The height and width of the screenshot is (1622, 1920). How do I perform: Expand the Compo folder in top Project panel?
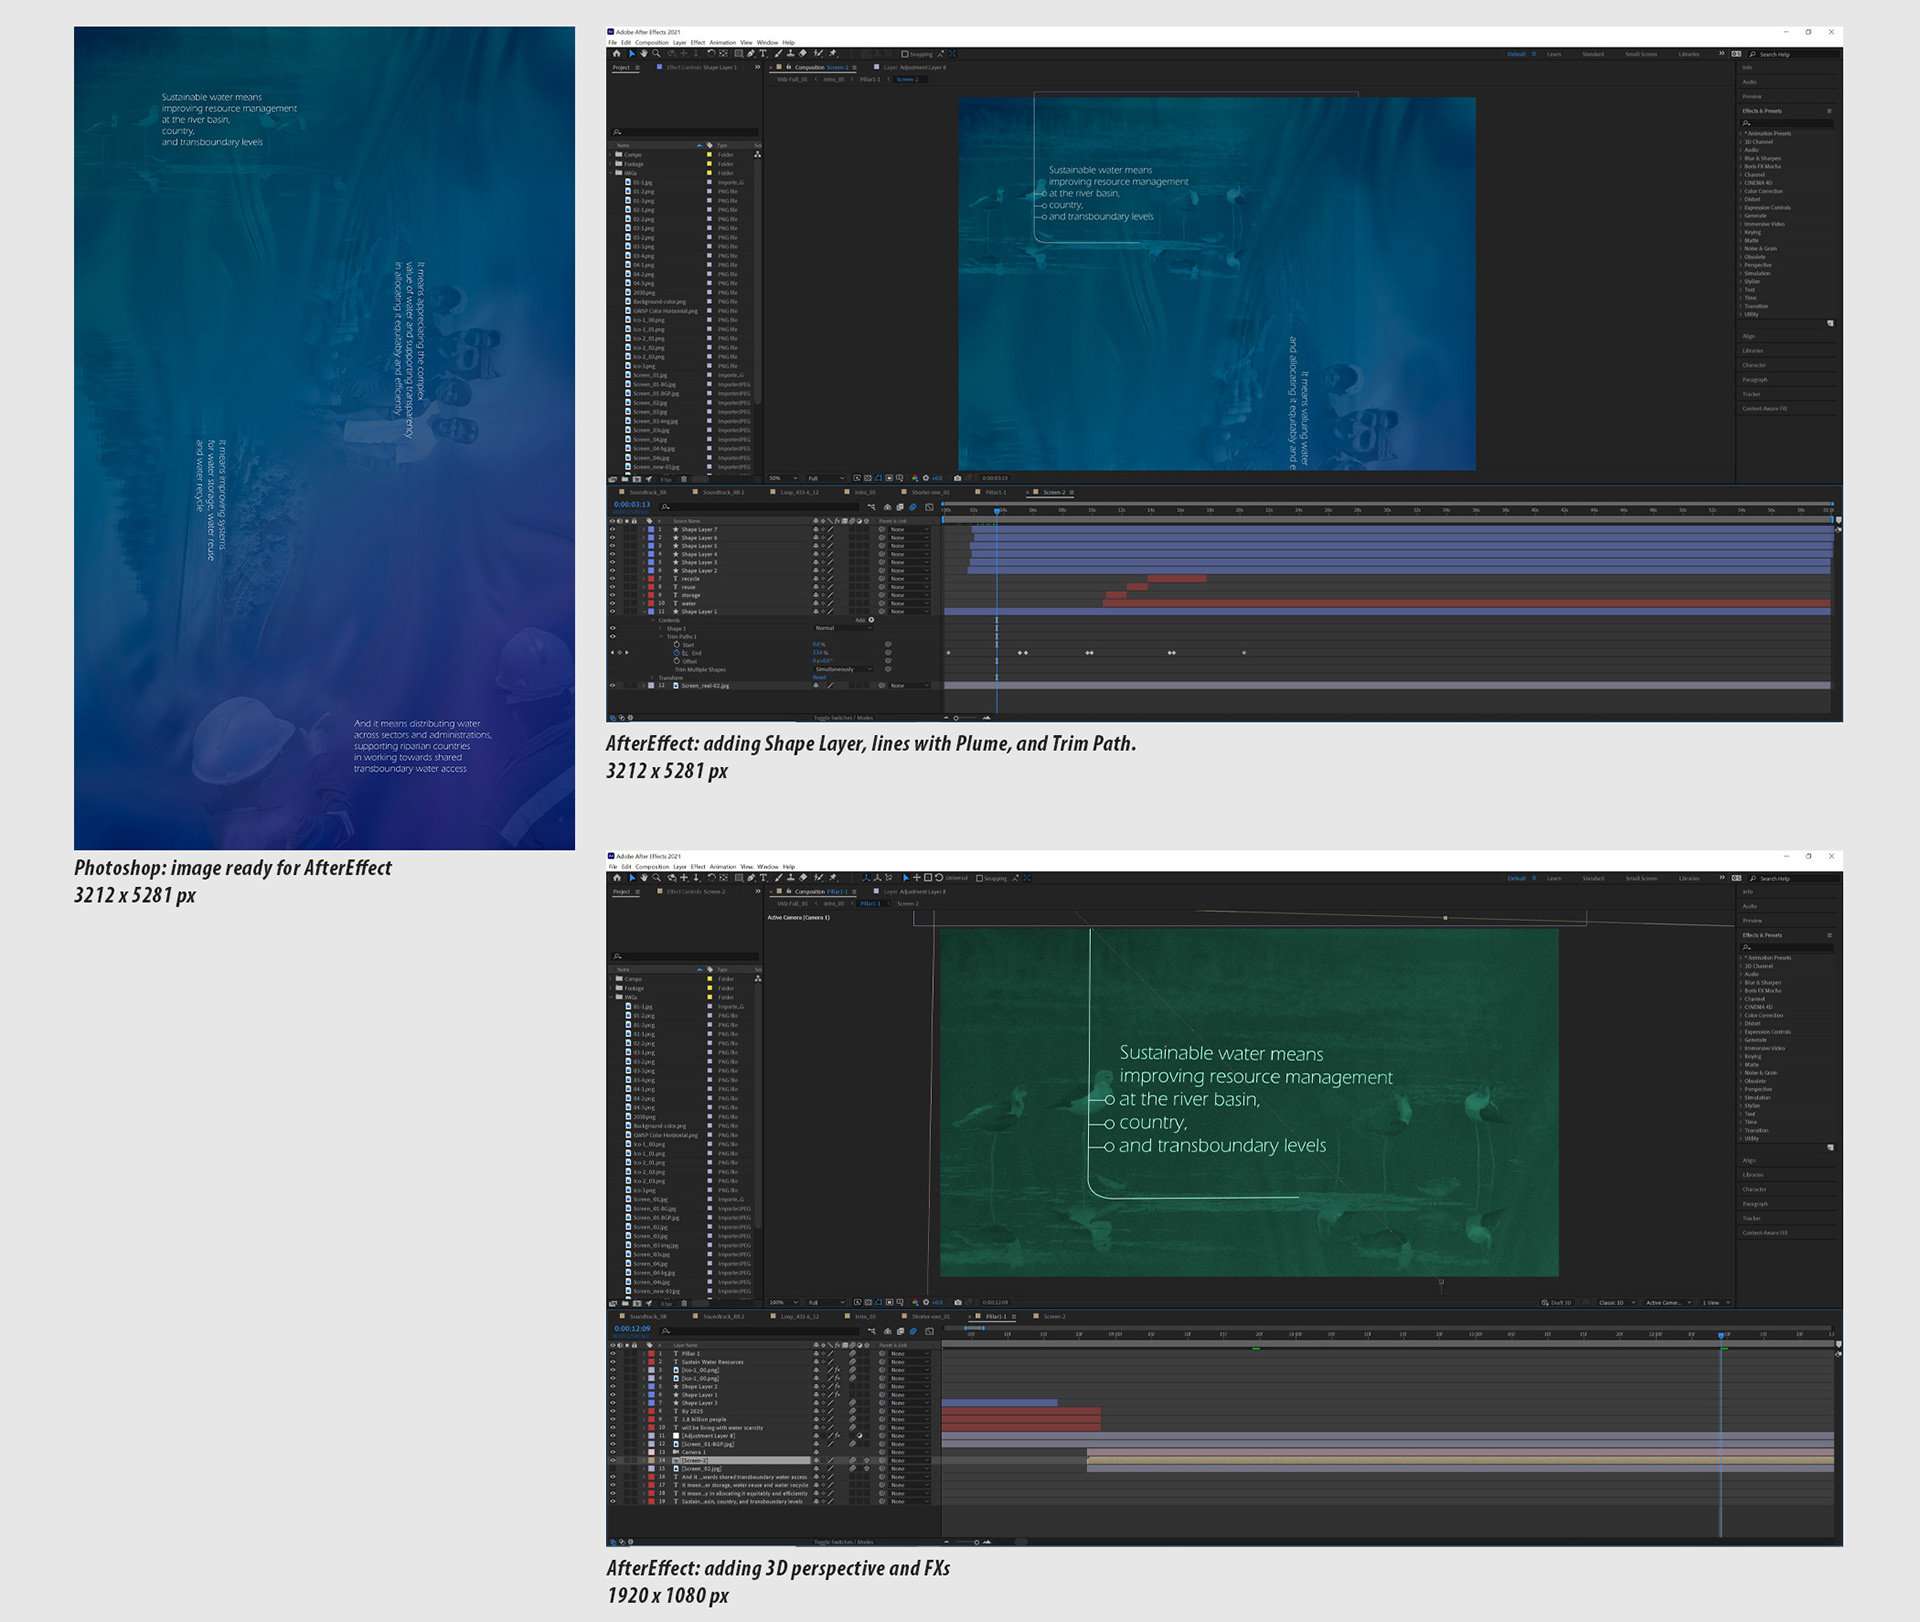[x=611, y=154]
